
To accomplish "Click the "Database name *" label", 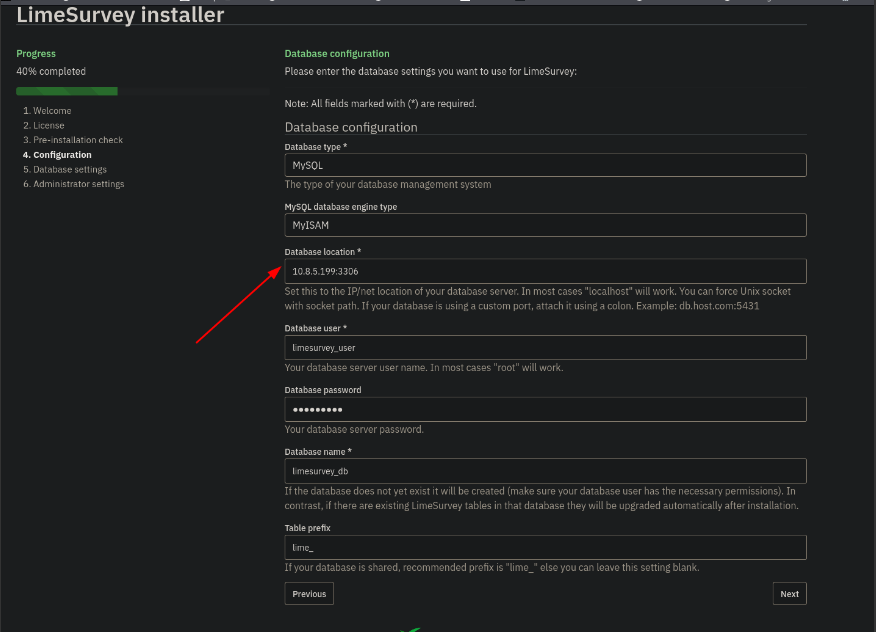I will tap(318, 452).
